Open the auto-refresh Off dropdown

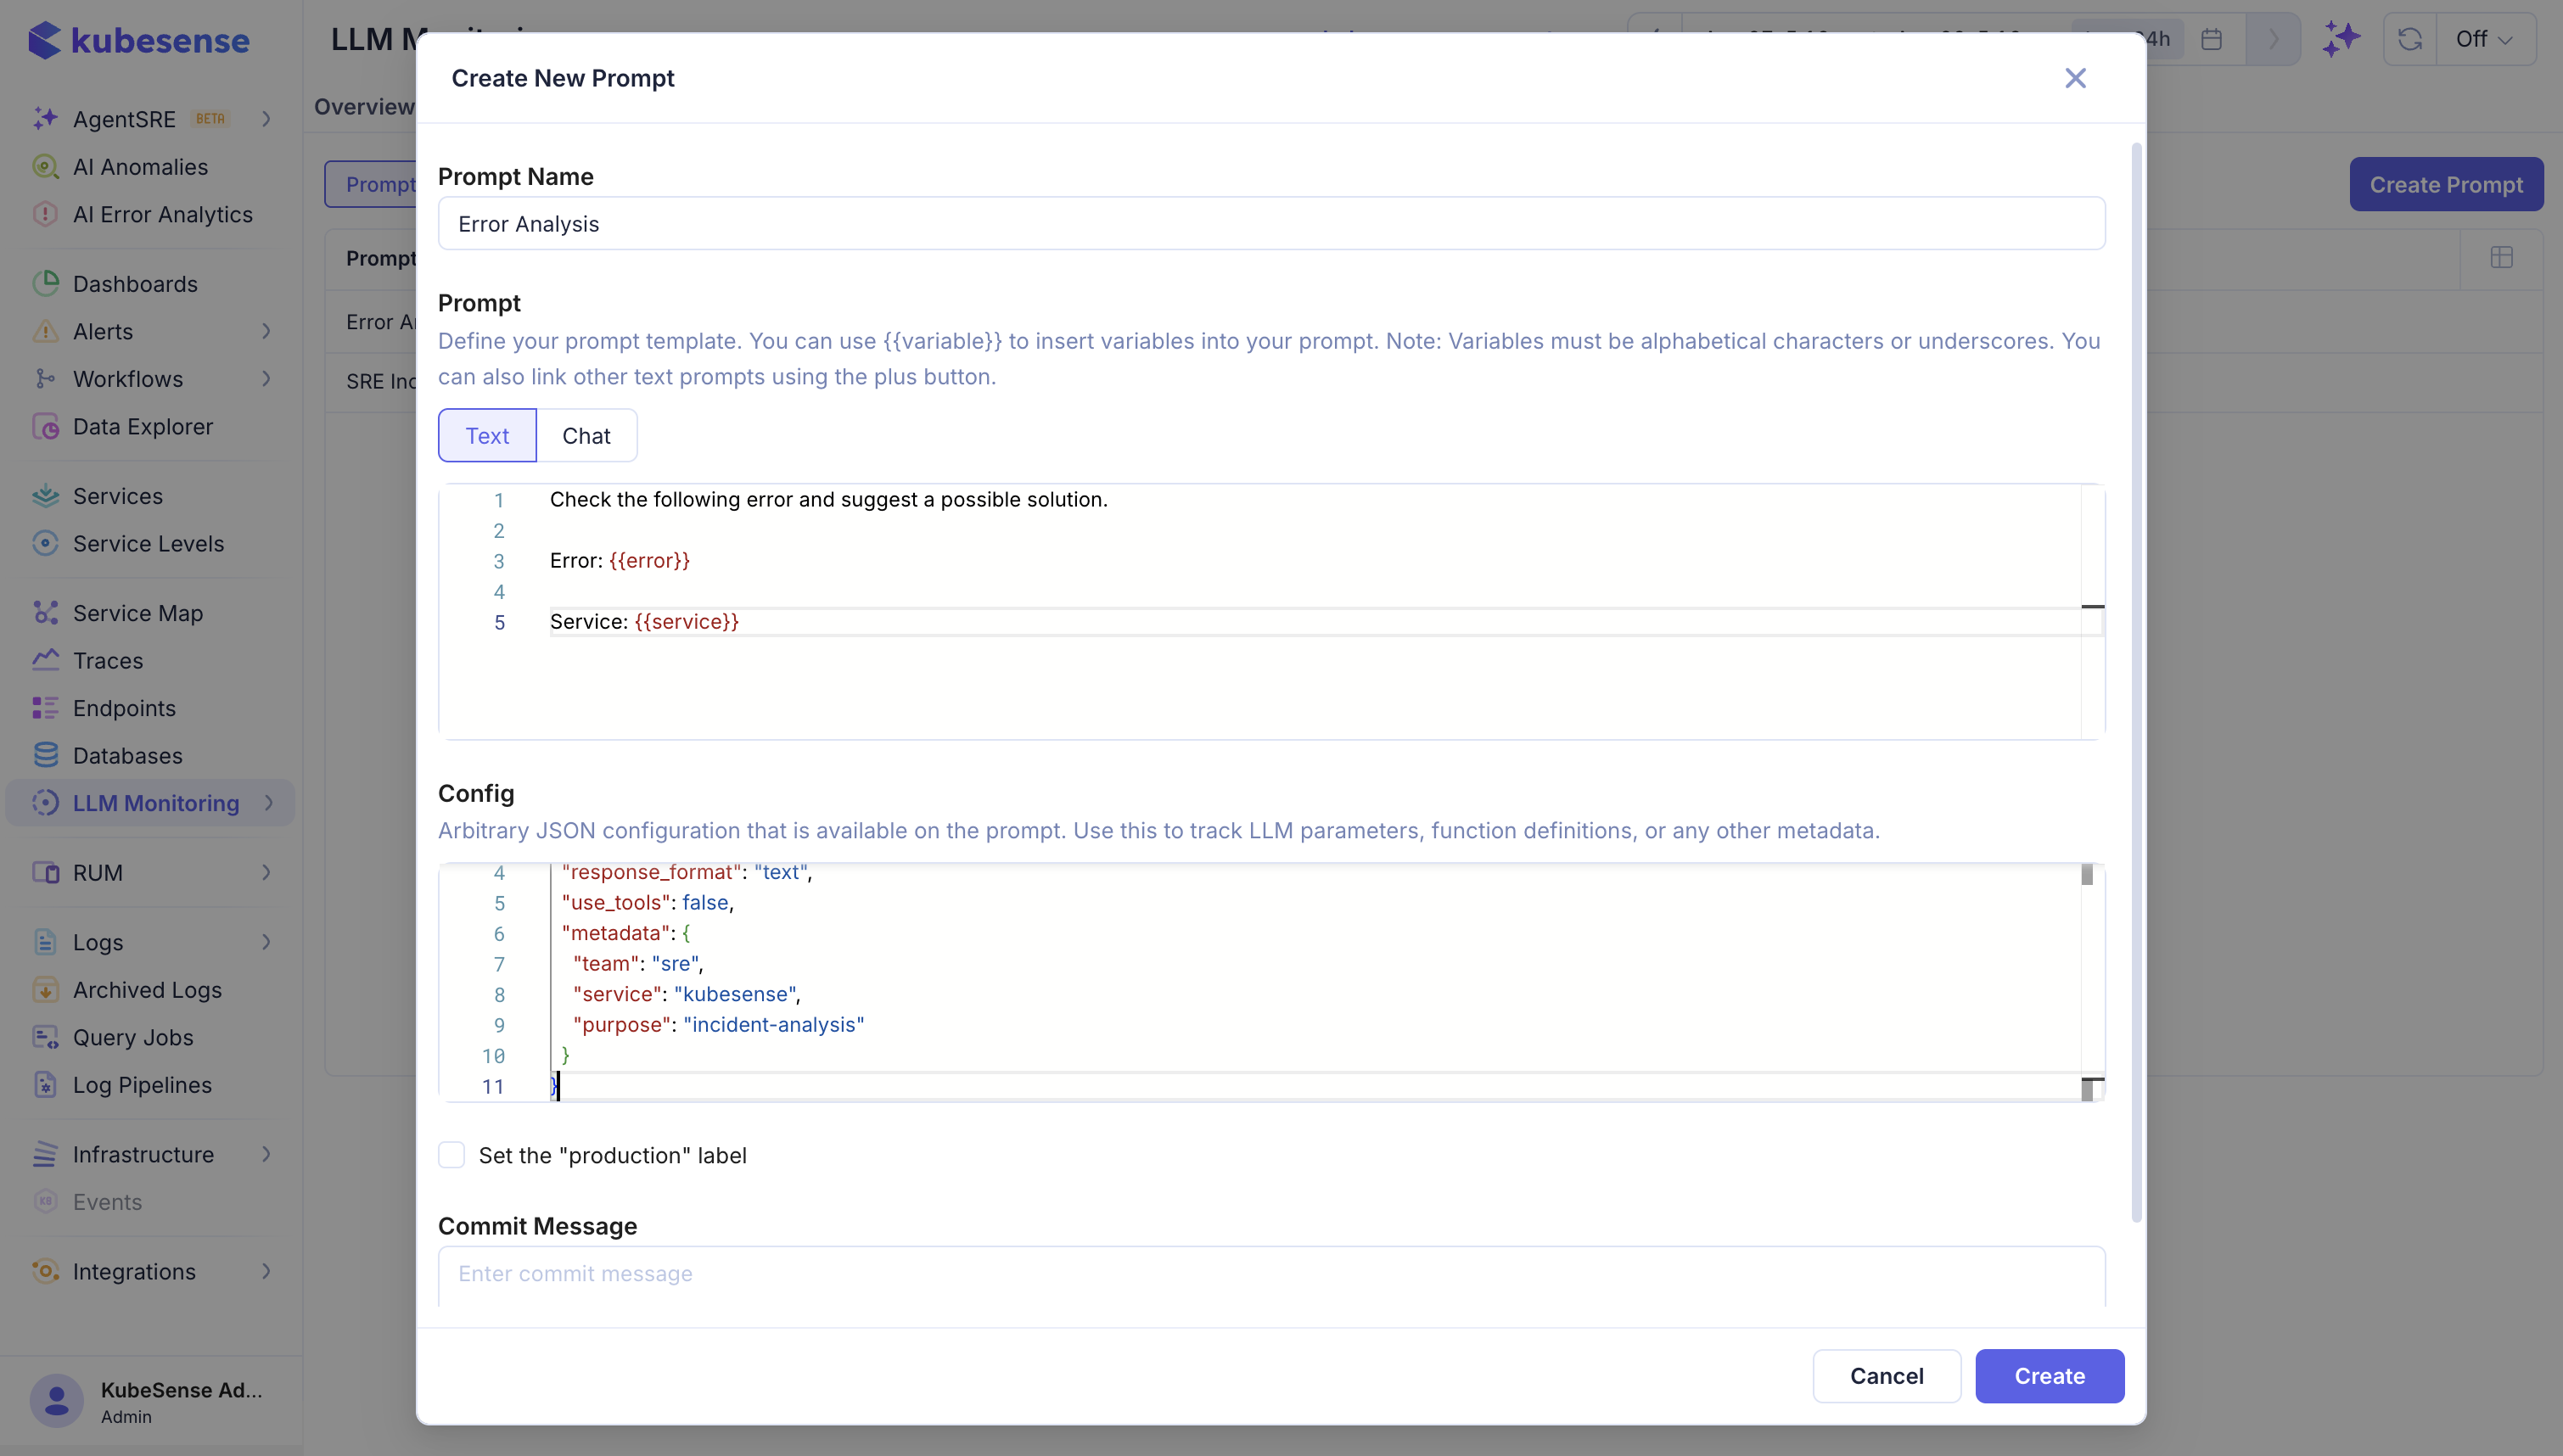click(x=2485, y=39)
